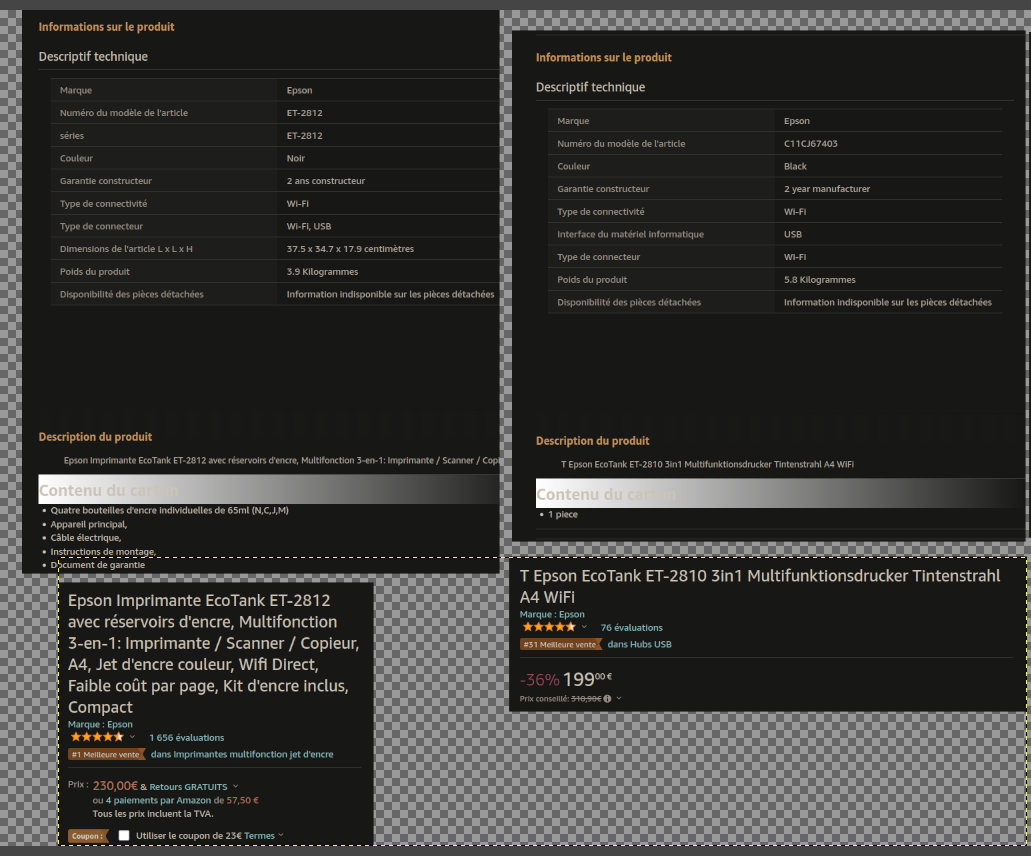
Task: Click the '5.8 Kilogrammes' weight value
Action: pyautogui.click(x=819, y=279)
